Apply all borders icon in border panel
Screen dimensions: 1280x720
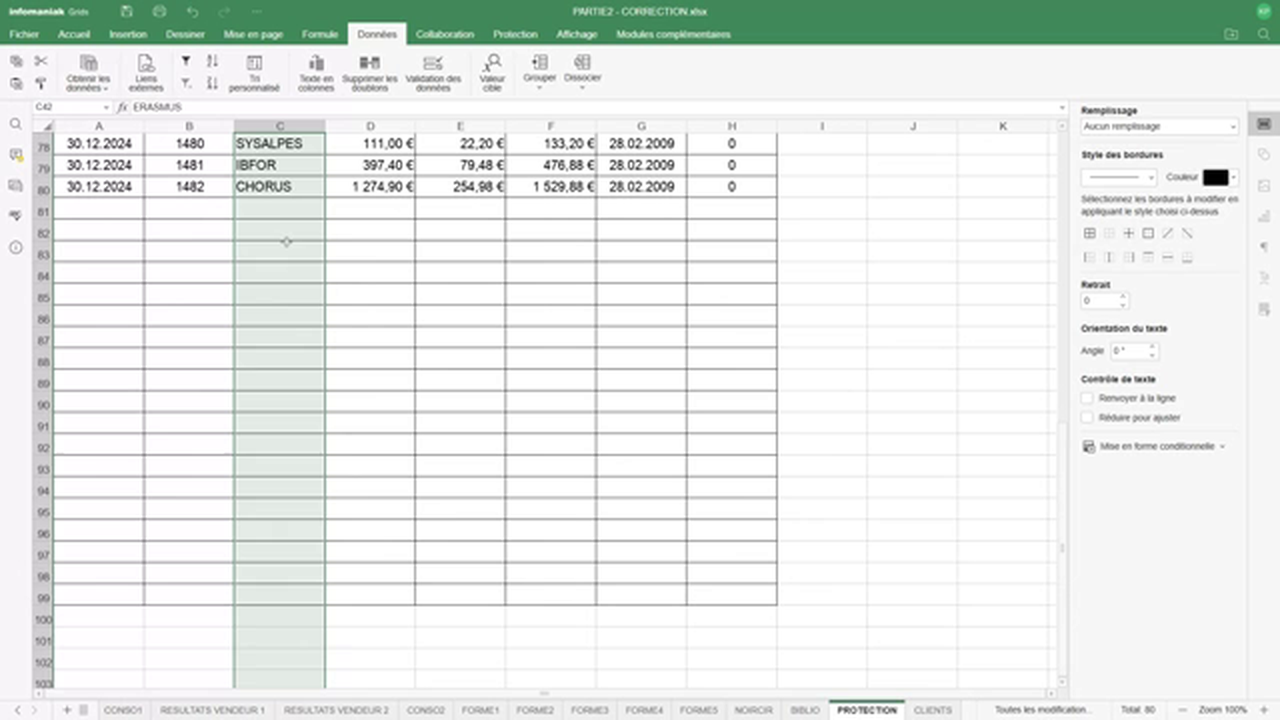(x=1090, y=233)
